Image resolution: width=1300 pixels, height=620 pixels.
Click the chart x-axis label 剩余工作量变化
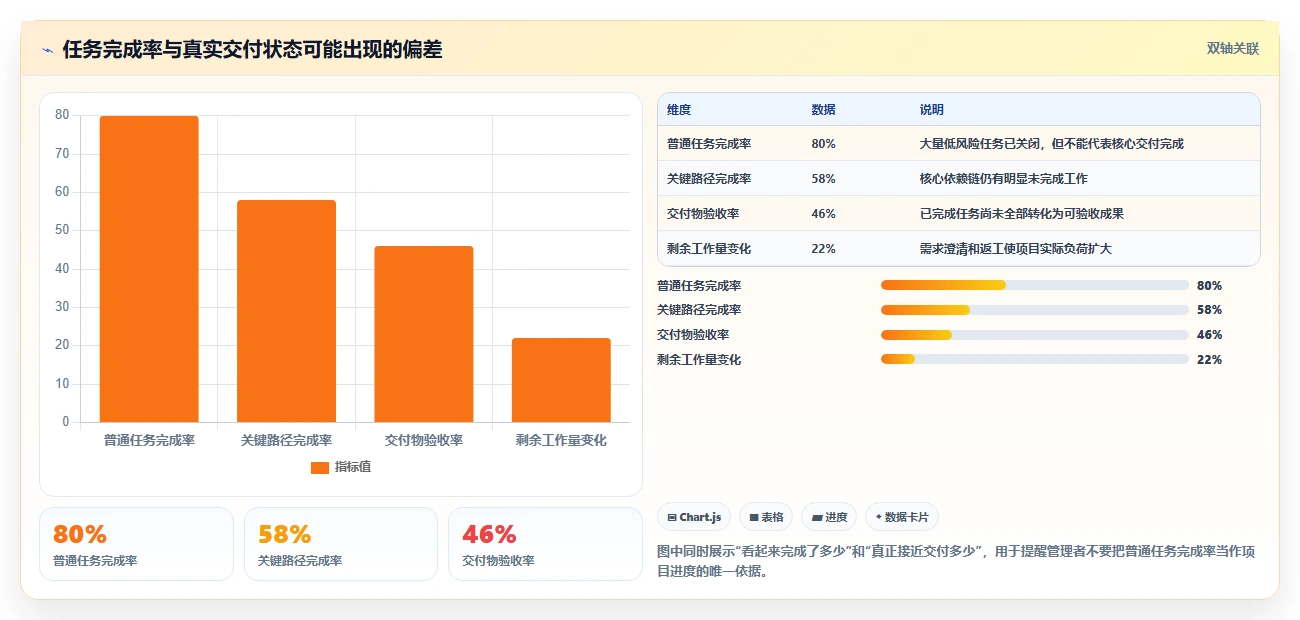561,440
